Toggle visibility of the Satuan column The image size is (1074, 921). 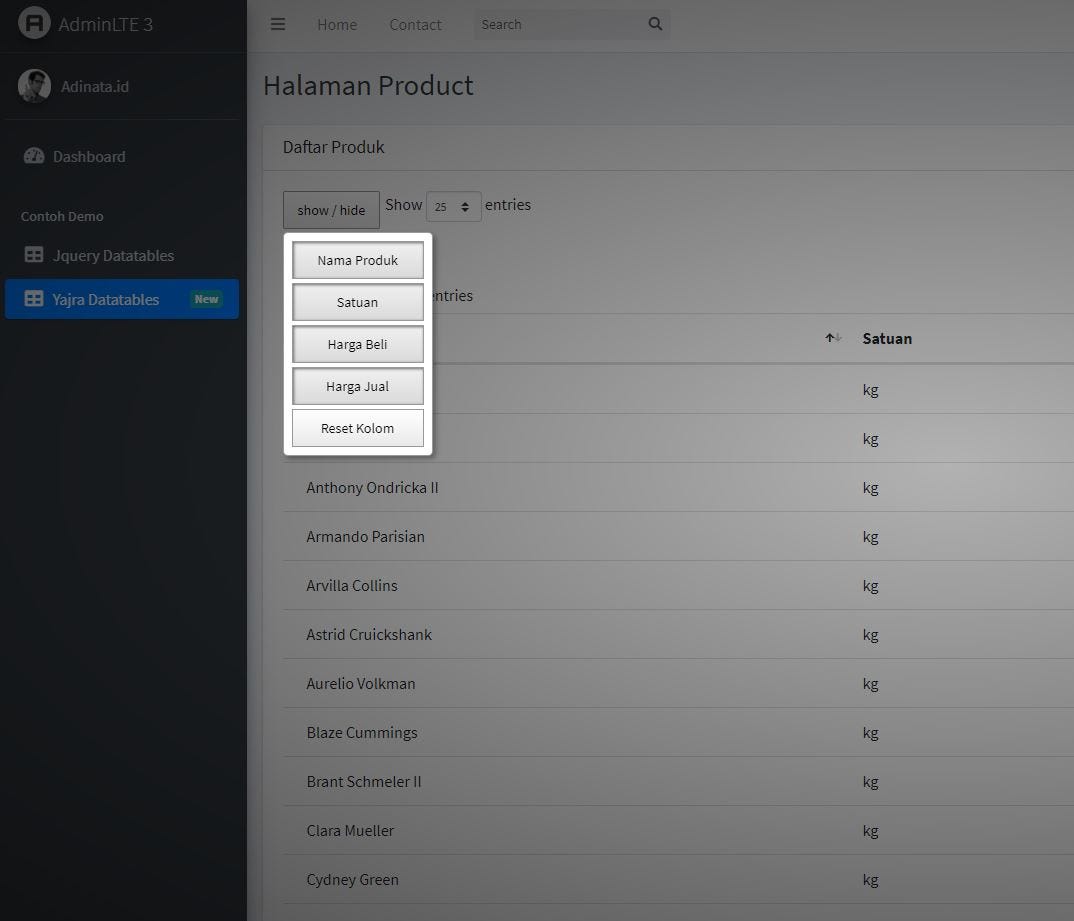[x=357, y=302]
